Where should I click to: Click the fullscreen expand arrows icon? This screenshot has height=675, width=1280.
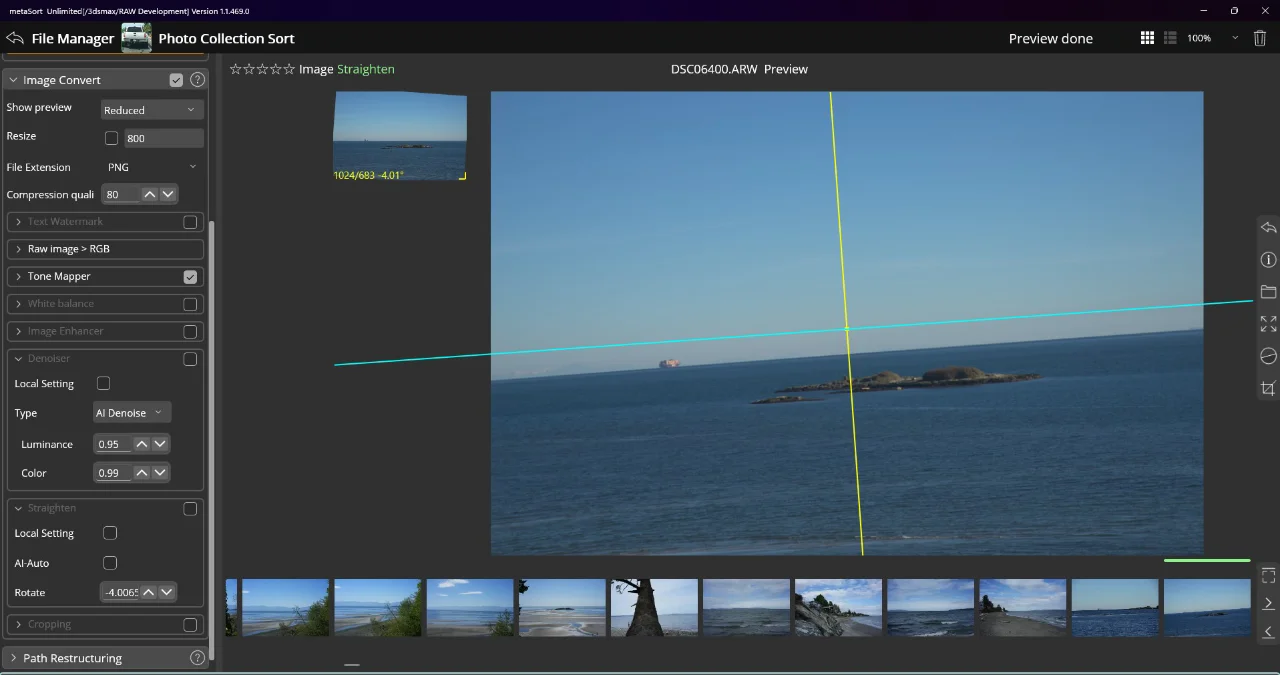pos(1268,324)
